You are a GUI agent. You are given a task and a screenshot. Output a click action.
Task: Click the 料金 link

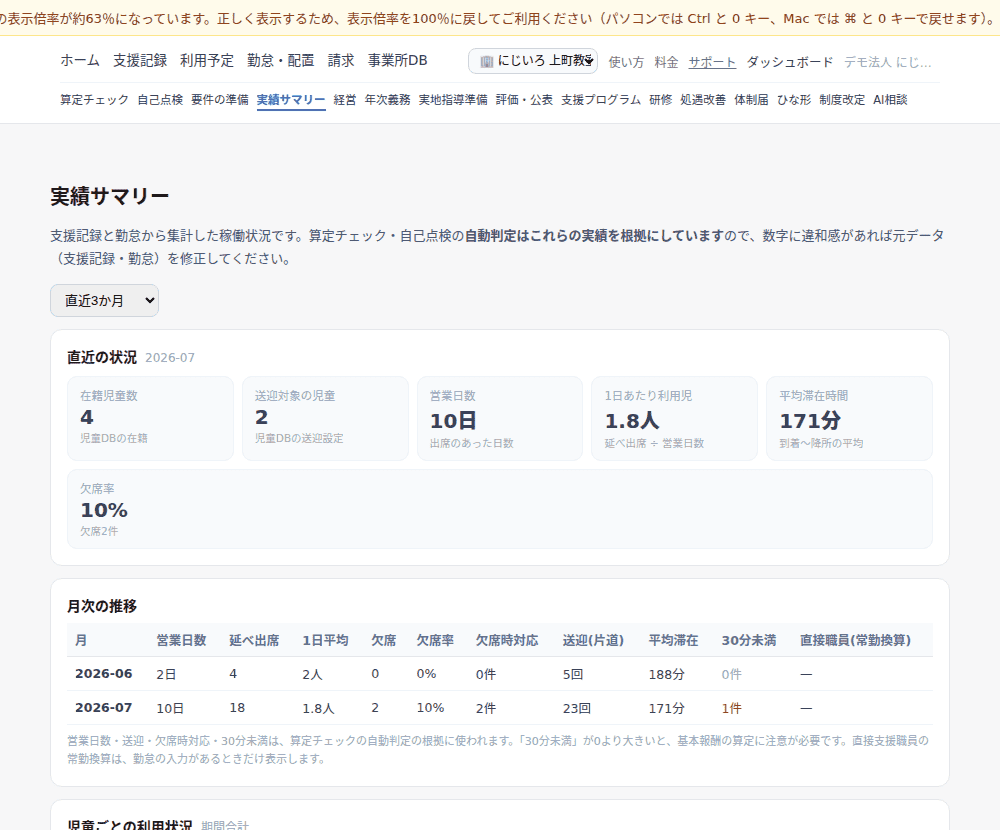(x=666, y=62)
